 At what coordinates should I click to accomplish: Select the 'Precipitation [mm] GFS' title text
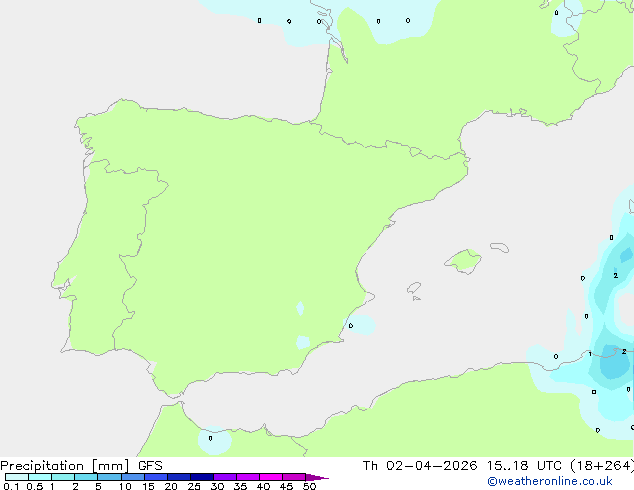coord(81,466)
